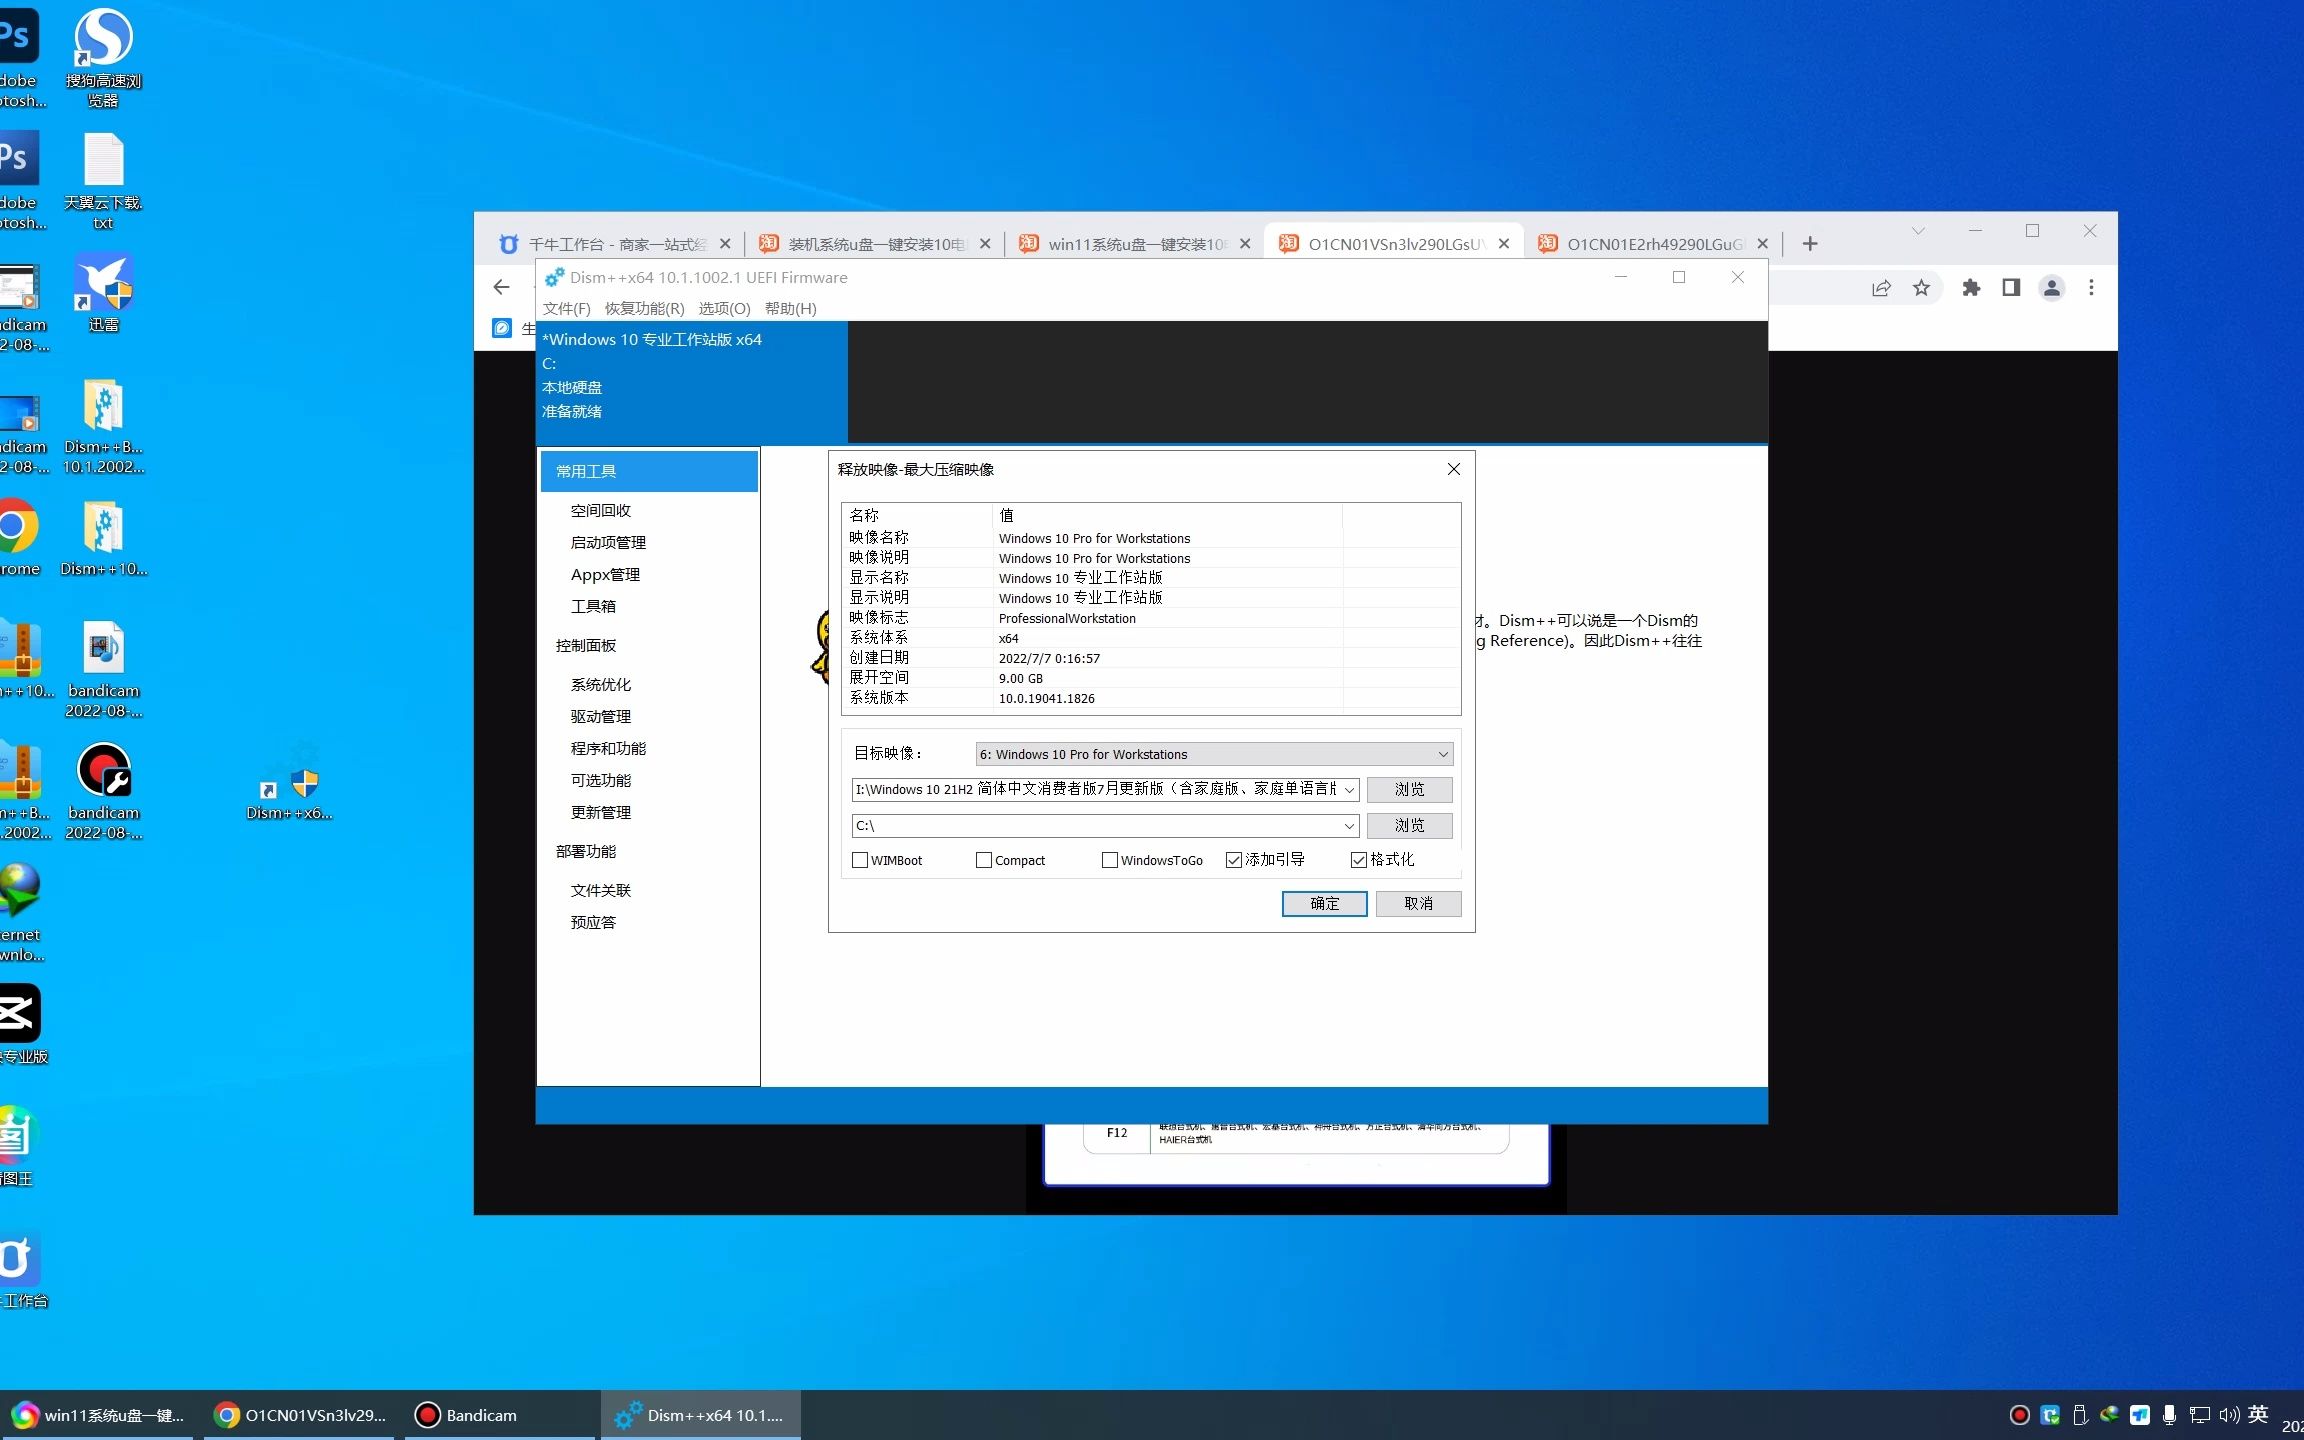Viewport: 2304px width, 1440px height.
Task: Select 驱动管理 tool in sidebar
Action: point(602,715)
